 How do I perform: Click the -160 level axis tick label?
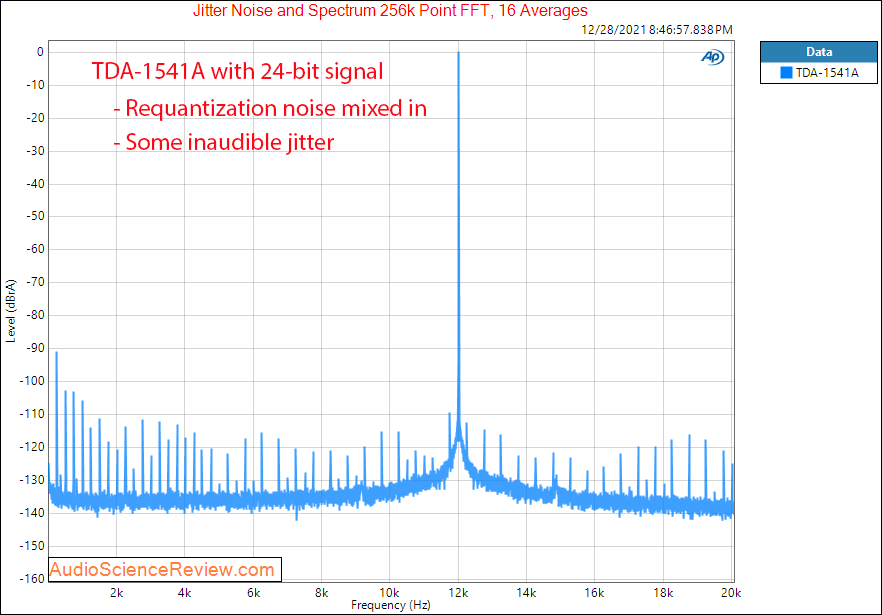[32, 578]
